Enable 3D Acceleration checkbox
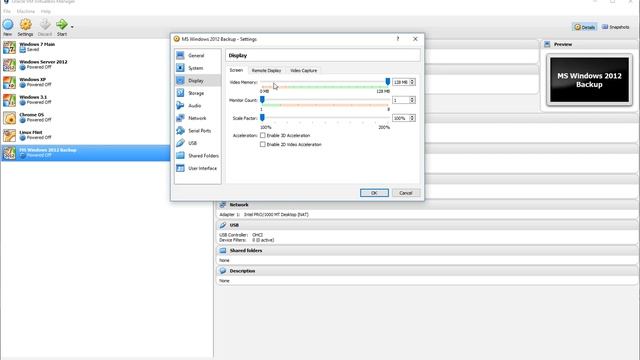The width and height of the screenshot is (640, 360). [x=262, y=135]
